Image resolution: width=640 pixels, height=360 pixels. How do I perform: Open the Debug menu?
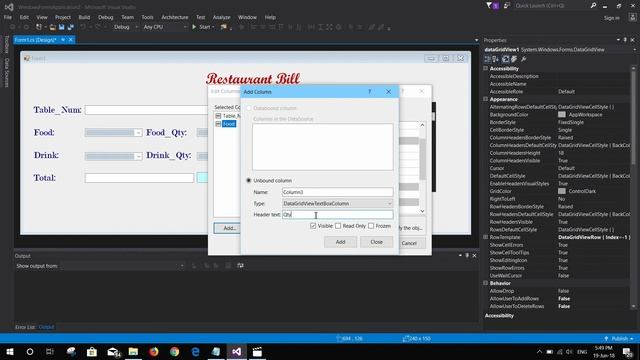click(x=105, y=17)
